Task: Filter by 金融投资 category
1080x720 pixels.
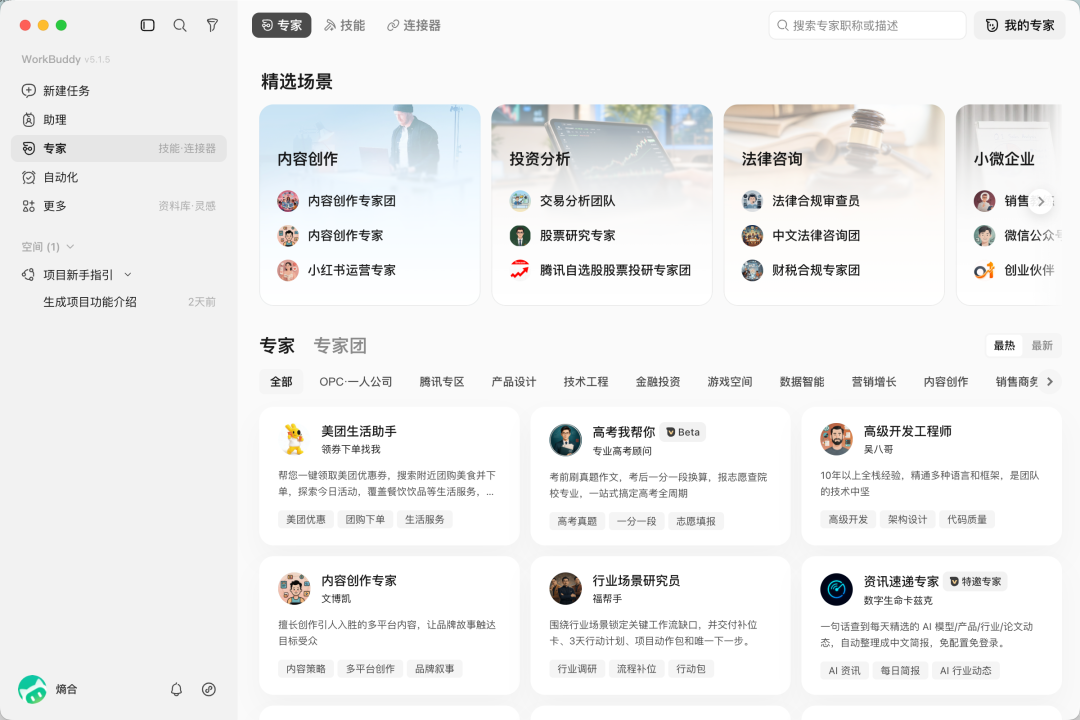Action: 658,382
